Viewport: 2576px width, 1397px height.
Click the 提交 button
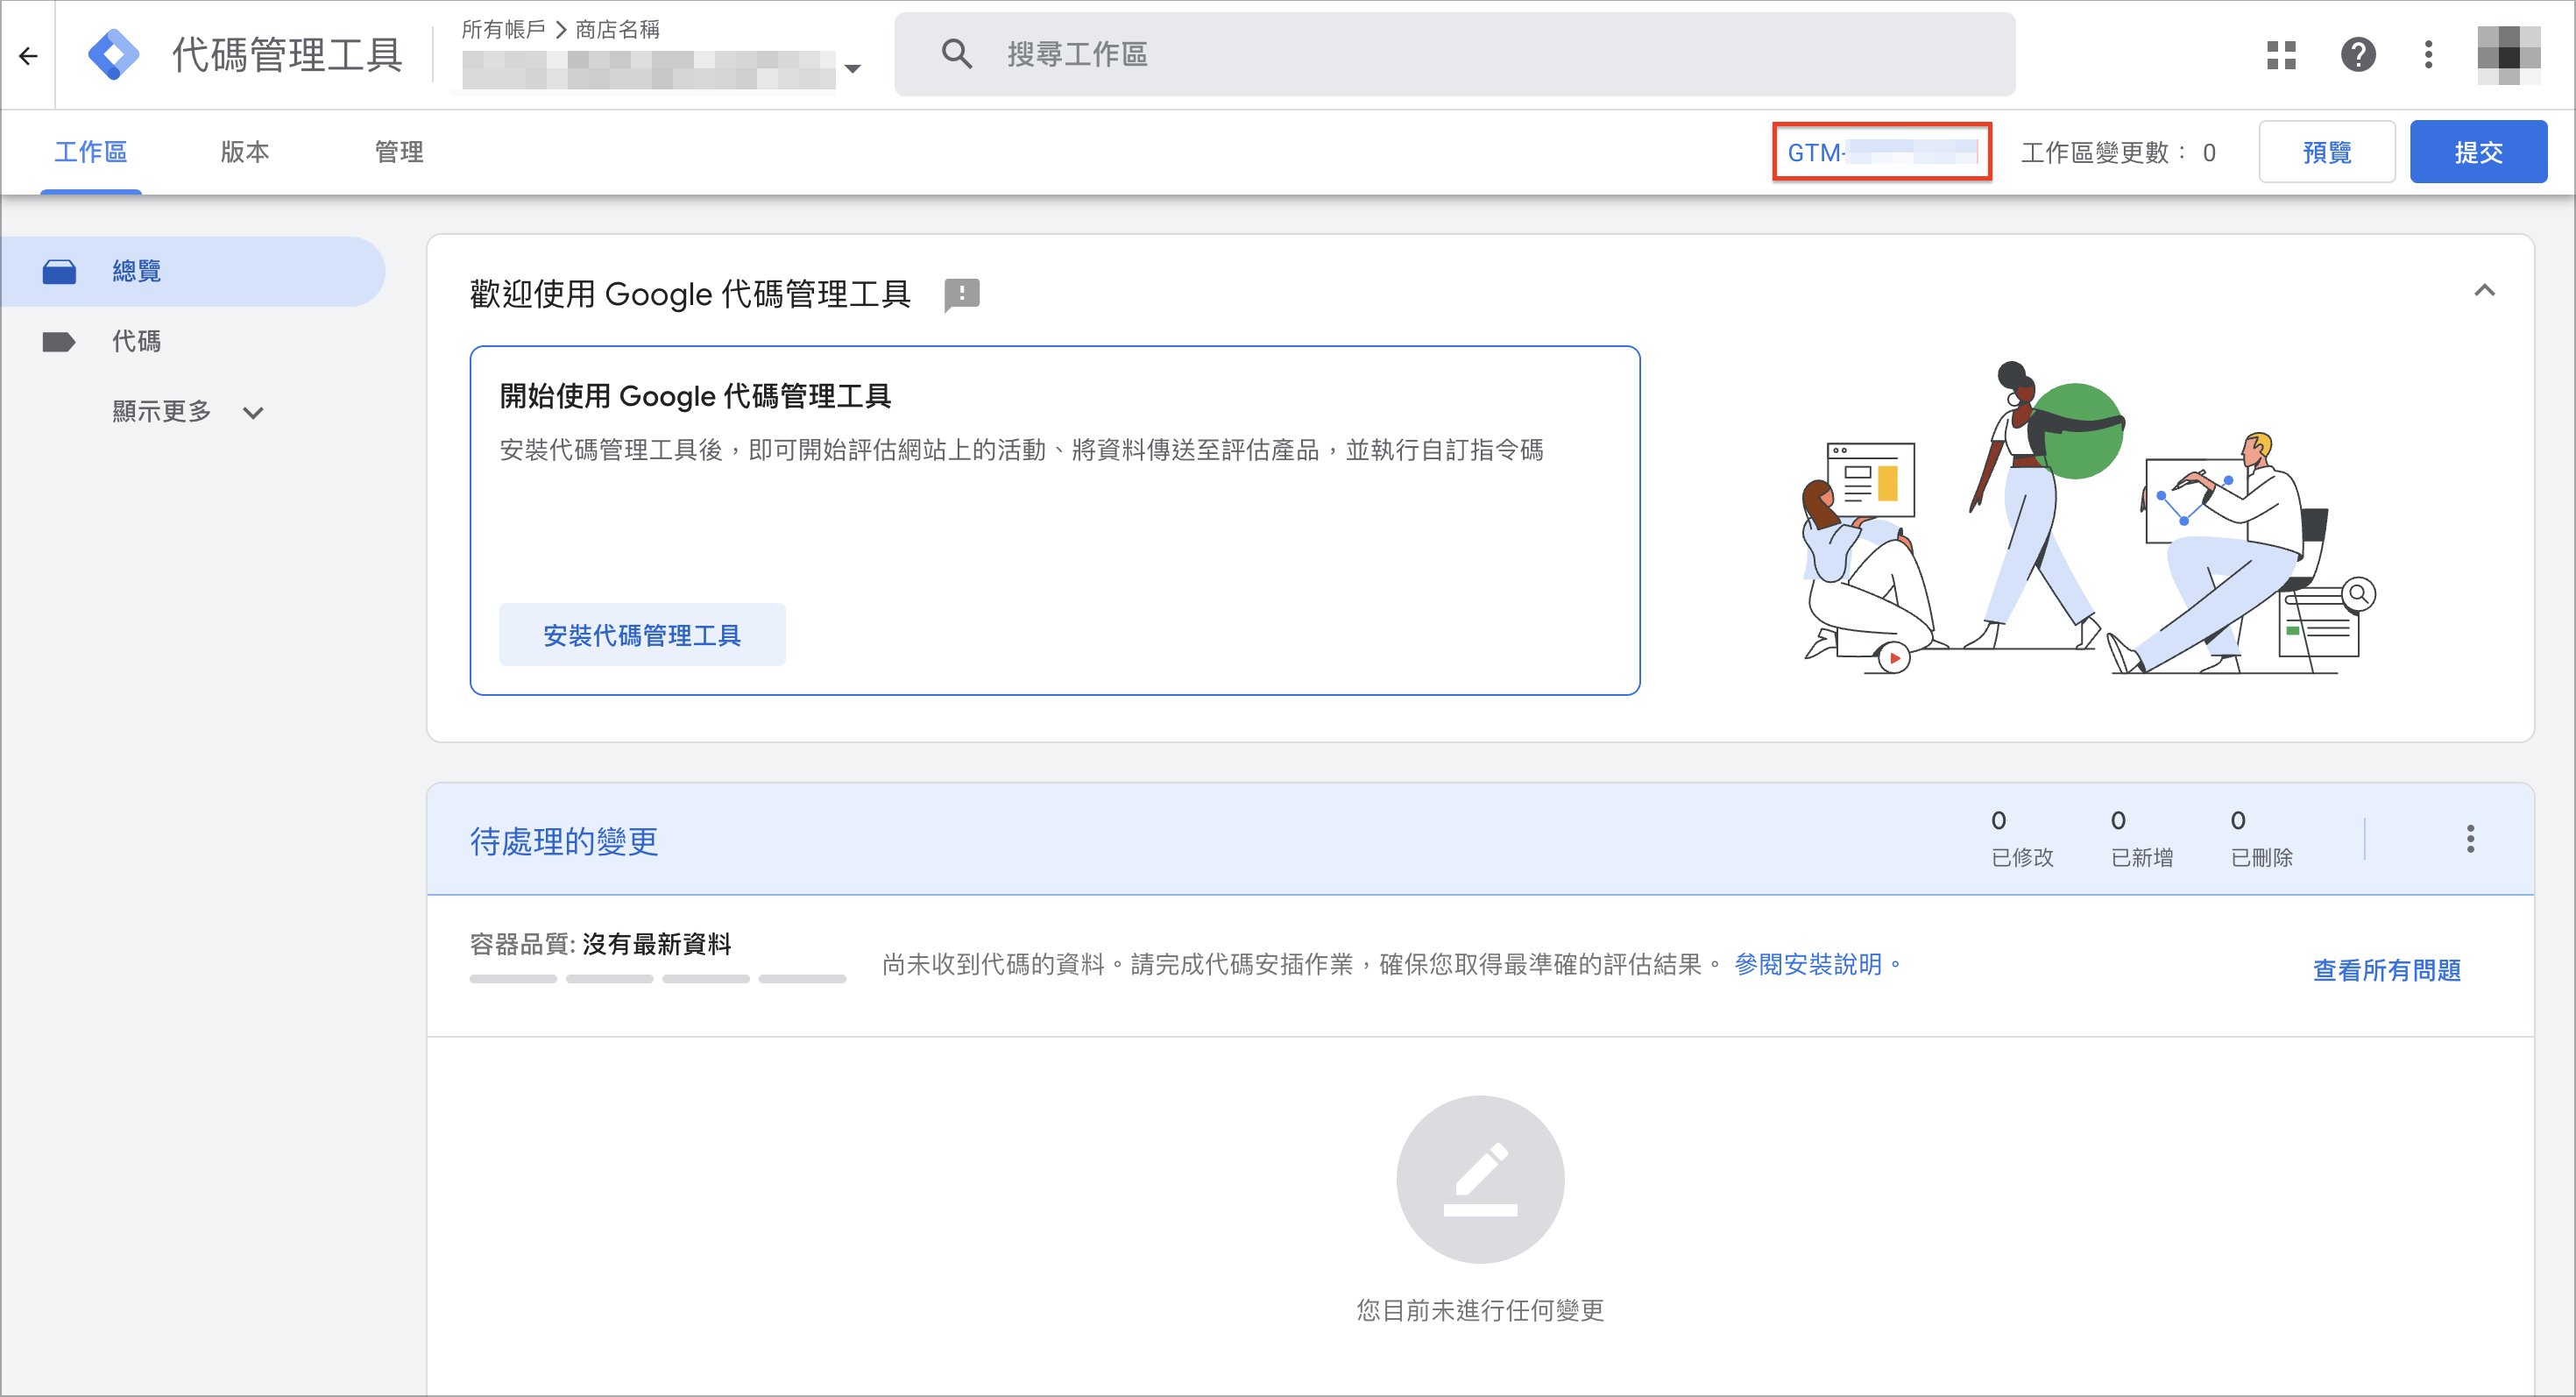(2478, 152)
